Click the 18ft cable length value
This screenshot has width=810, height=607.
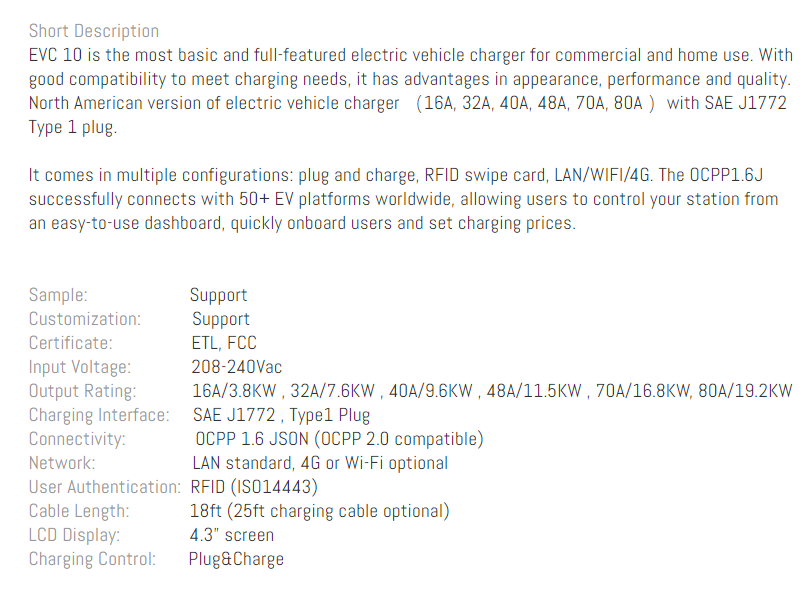pos(206,511)
